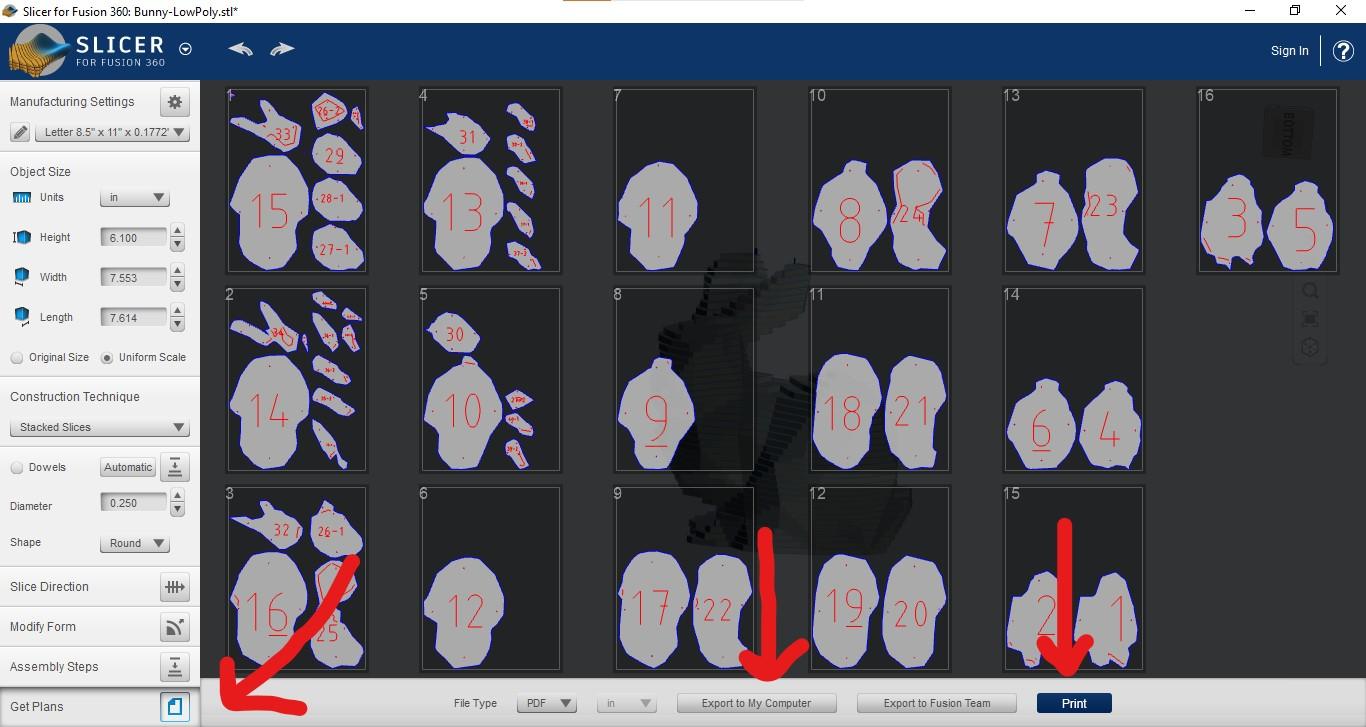Edit the material with the pencil icon
1366x727 pixels.
click(x=20, y=132)
